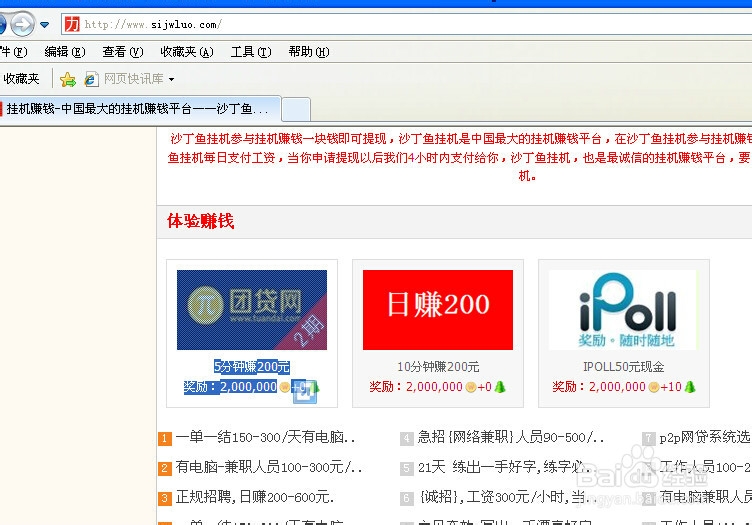Select the 挂机赚钱 browser tab
Image resolution: width=752 pixels, height=525 pixels.
coord(140,109)
